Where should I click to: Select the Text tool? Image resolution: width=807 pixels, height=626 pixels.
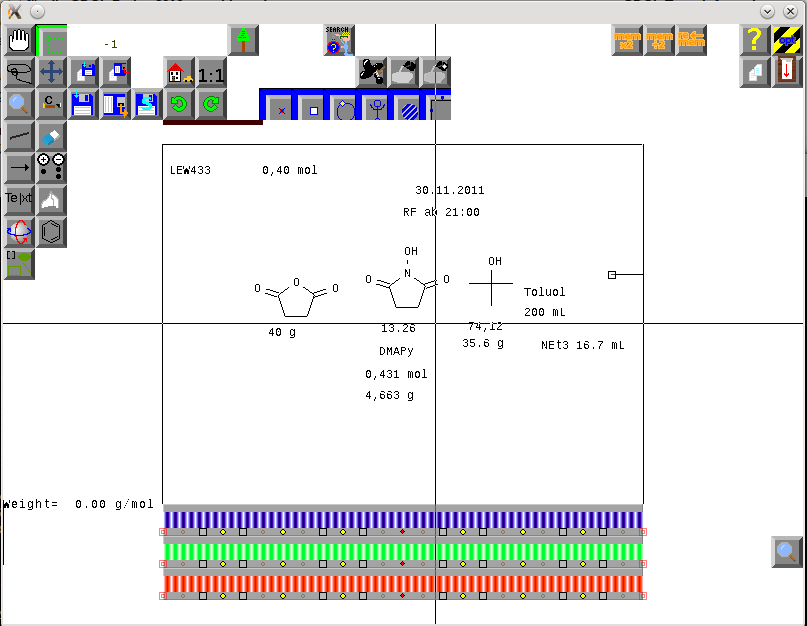click(x=19, y=199)
